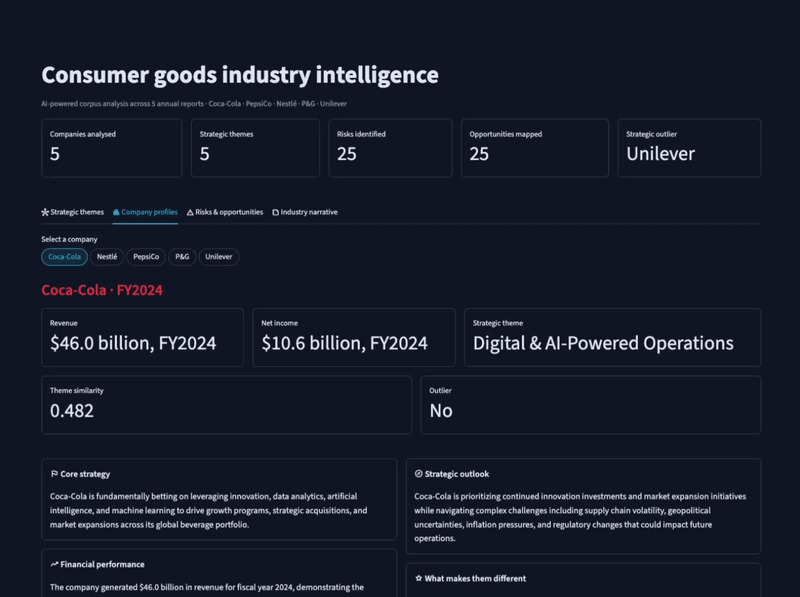
Task: Go to the Industry narrative tab
Action: 305,212
